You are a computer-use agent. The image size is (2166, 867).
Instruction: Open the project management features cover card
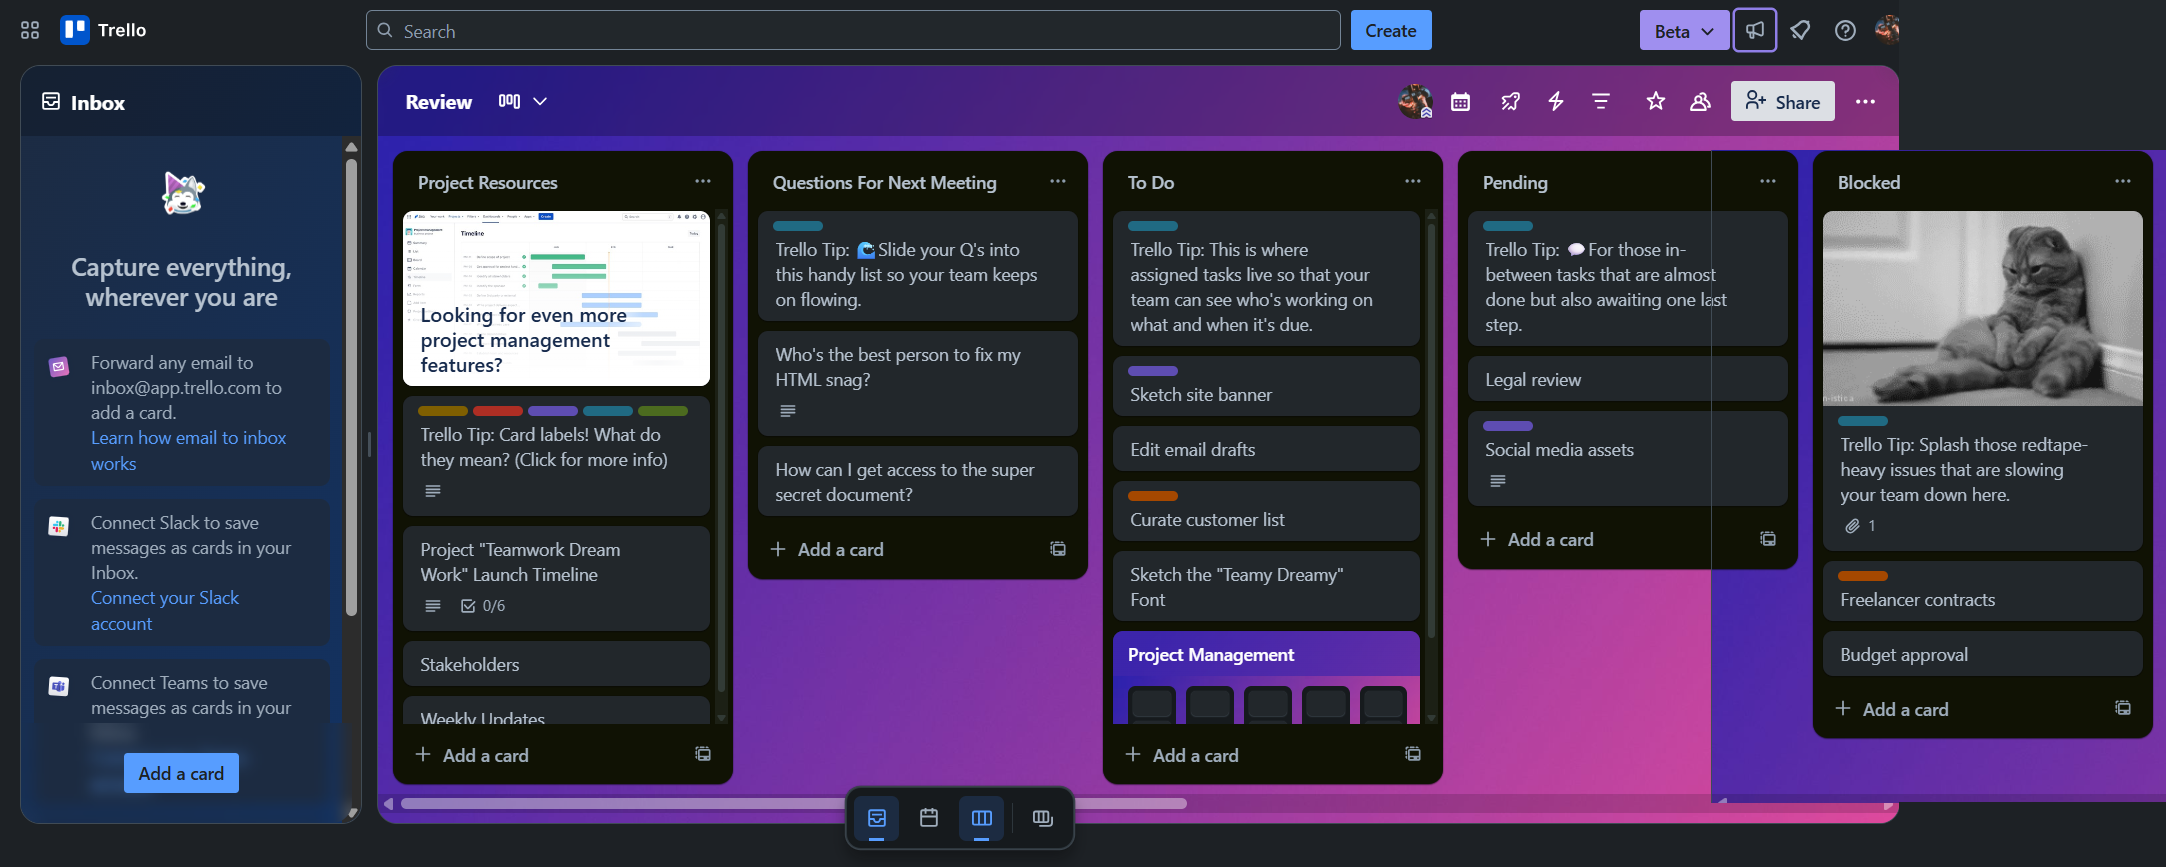click(x=556, y=298)
